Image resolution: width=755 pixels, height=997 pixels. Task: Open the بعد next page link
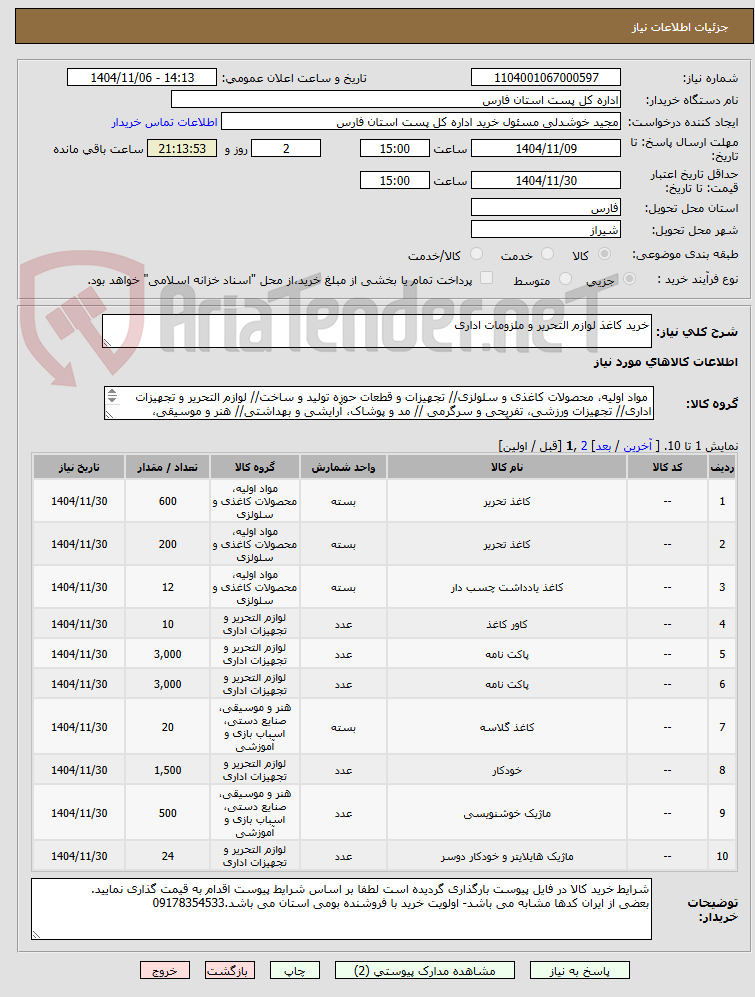click(x=603, y=446)
